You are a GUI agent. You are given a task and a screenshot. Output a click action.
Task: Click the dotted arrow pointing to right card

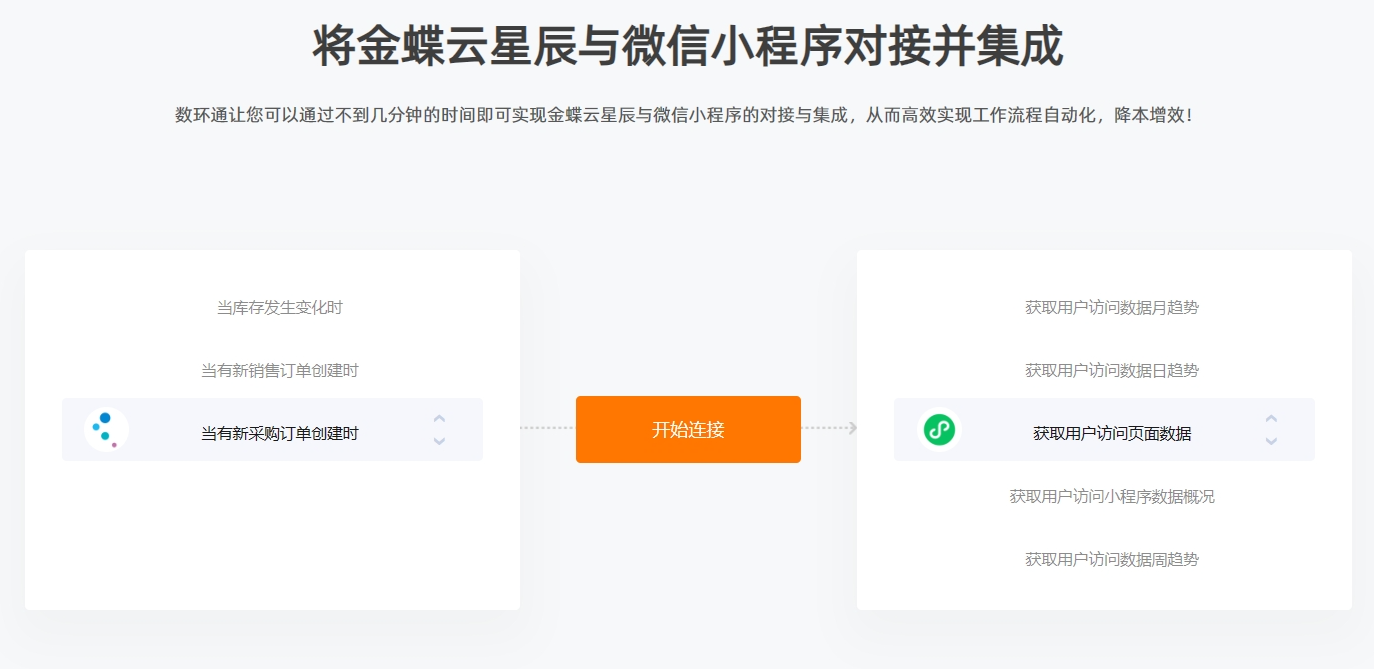[830, 428]
